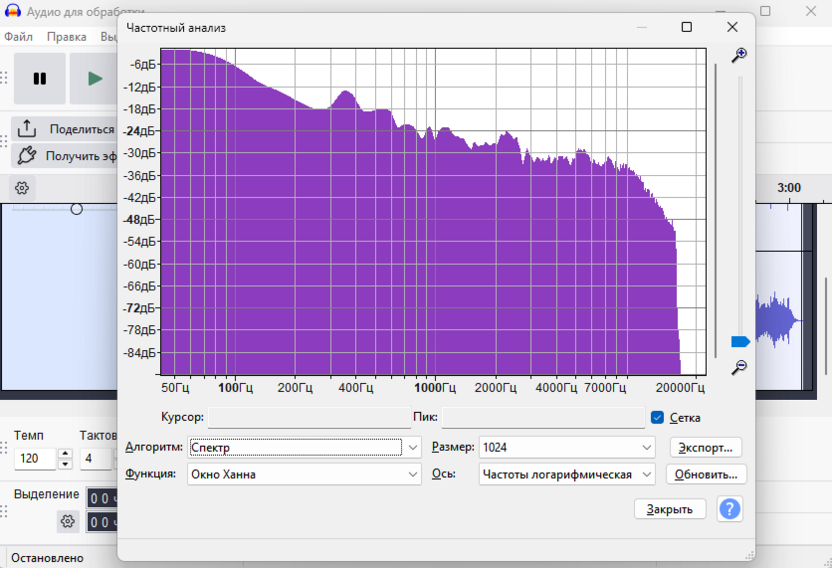Click the zoom-out magnifier below the slider

tap(739, 368)
